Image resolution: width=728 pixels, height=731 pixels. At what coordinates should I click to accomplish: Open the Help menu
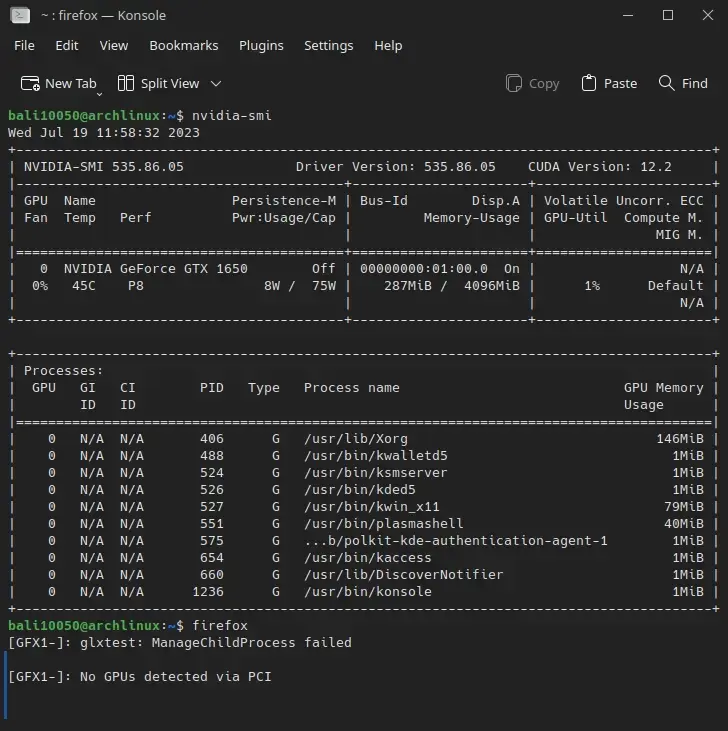point(388,46)
